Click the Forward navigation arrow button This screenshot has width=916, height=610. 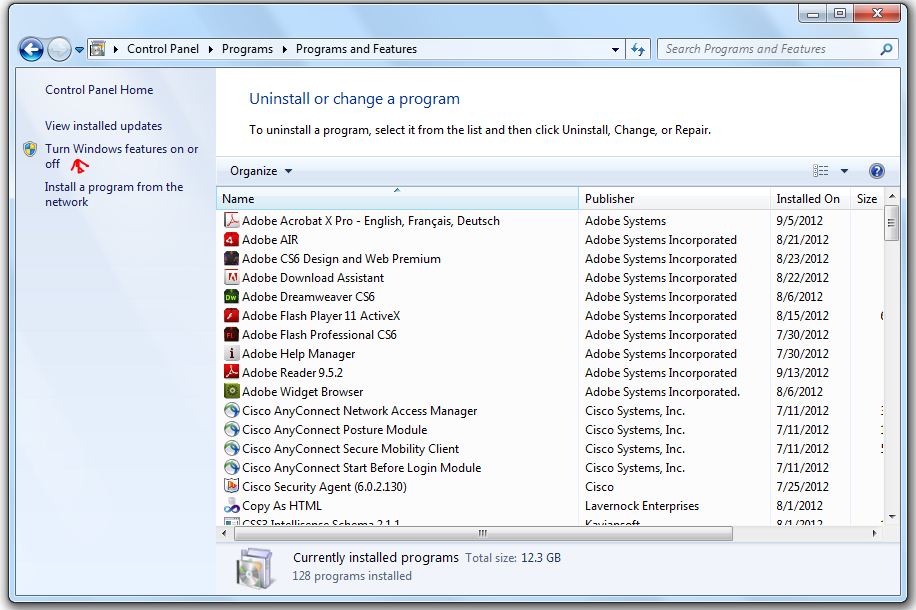59,49
